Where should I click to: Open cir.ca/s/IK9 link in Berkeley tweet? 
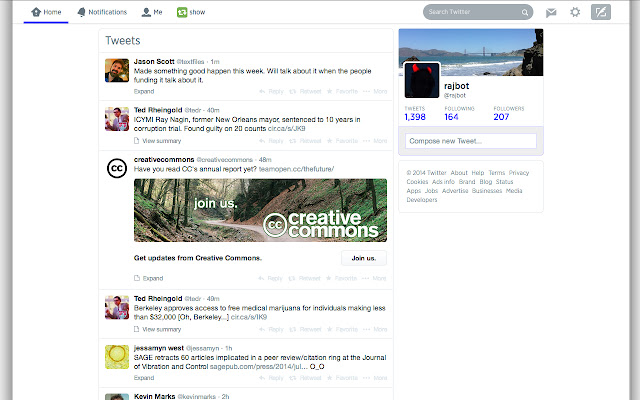[x=249, y=317]
